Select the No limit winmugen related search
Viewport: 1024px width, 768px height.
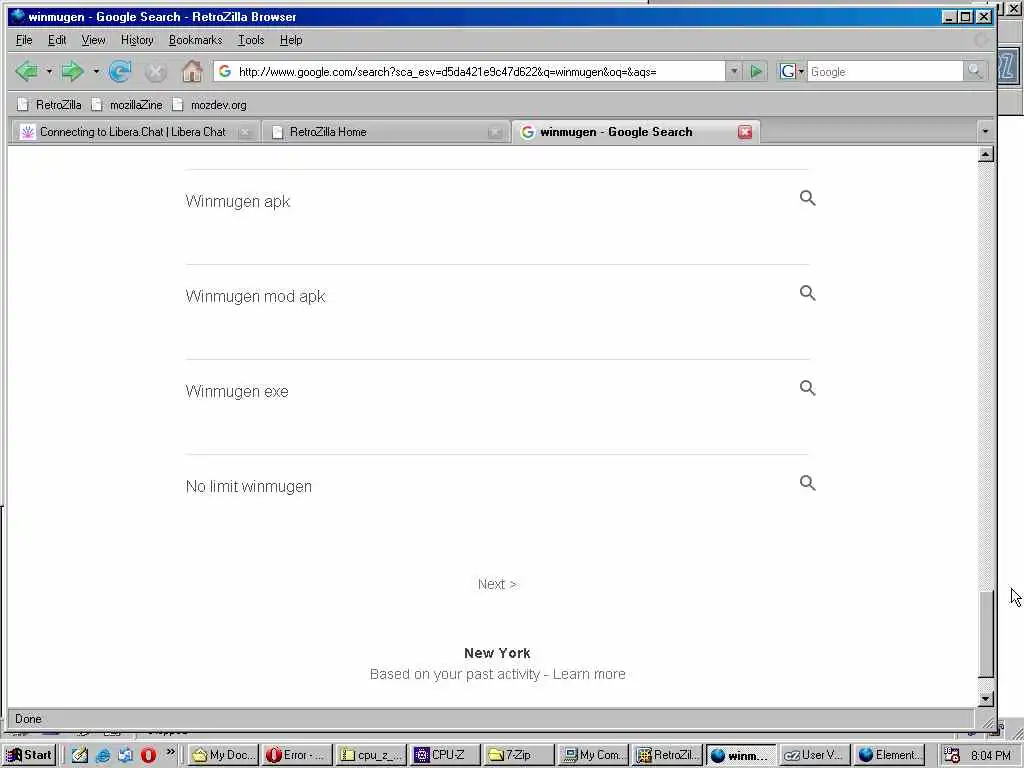click(249, 487)
